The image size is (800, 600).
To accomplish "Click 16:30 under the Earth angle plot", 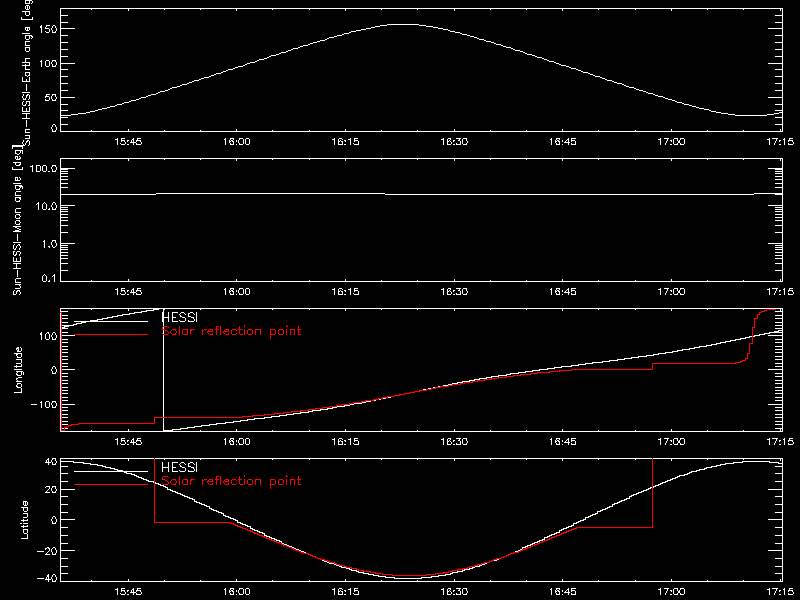I will [454, 141].
